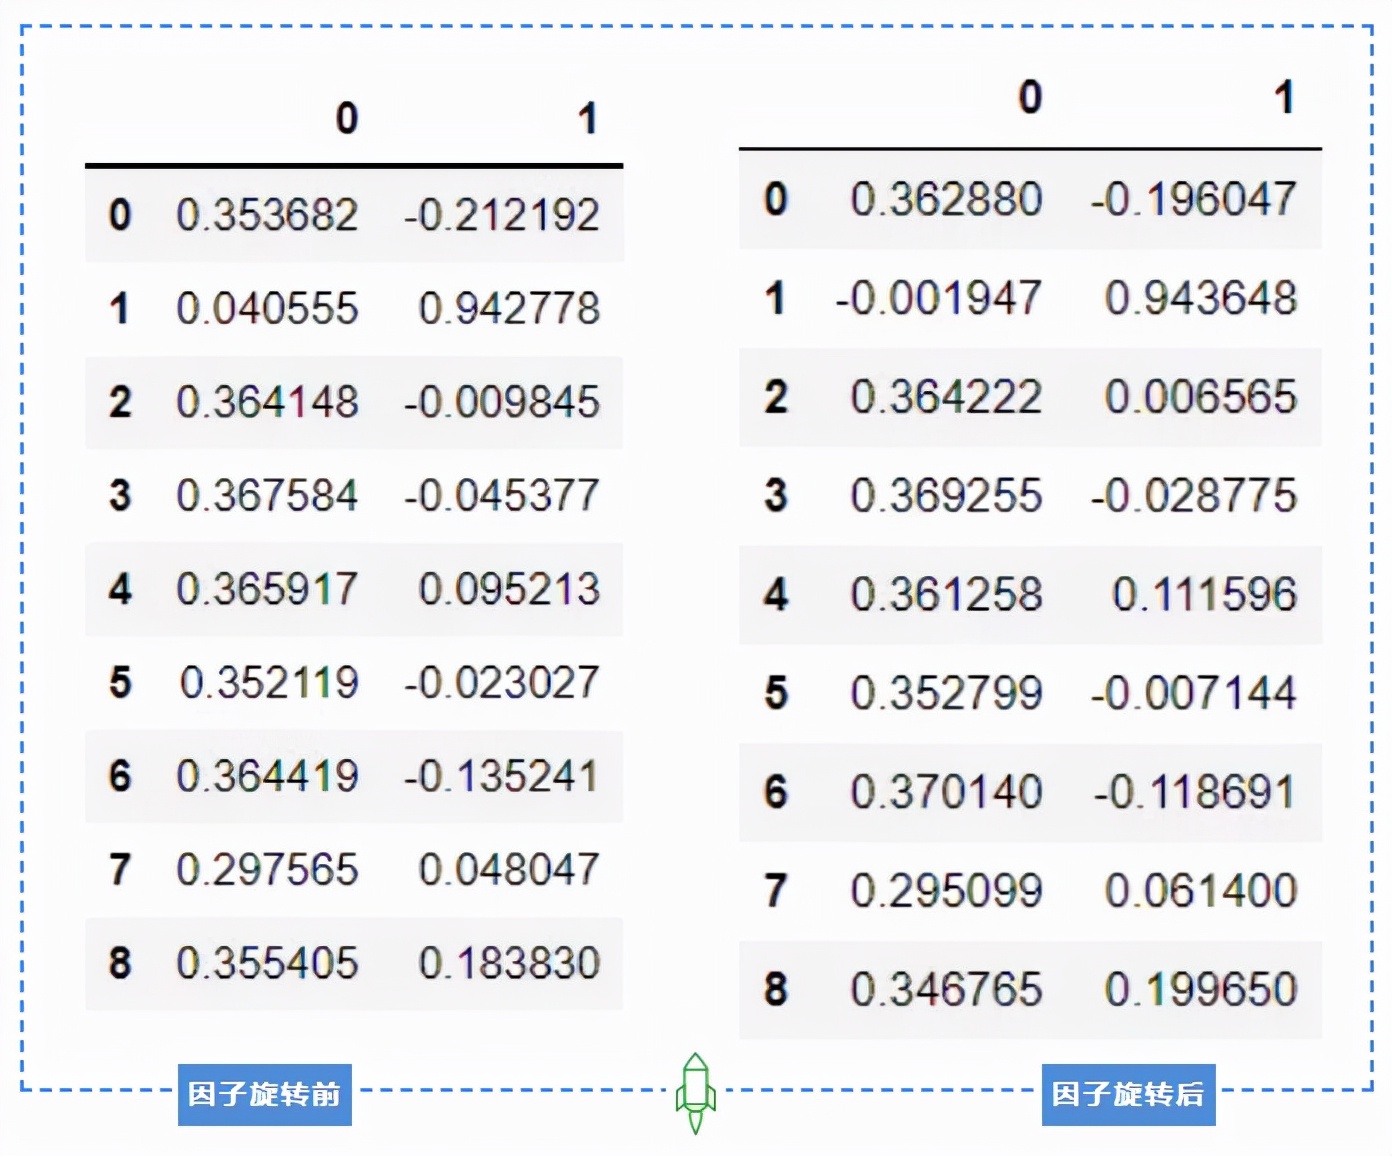Select cell value 0.365917

pyautogui.click(x=267, y=589)
